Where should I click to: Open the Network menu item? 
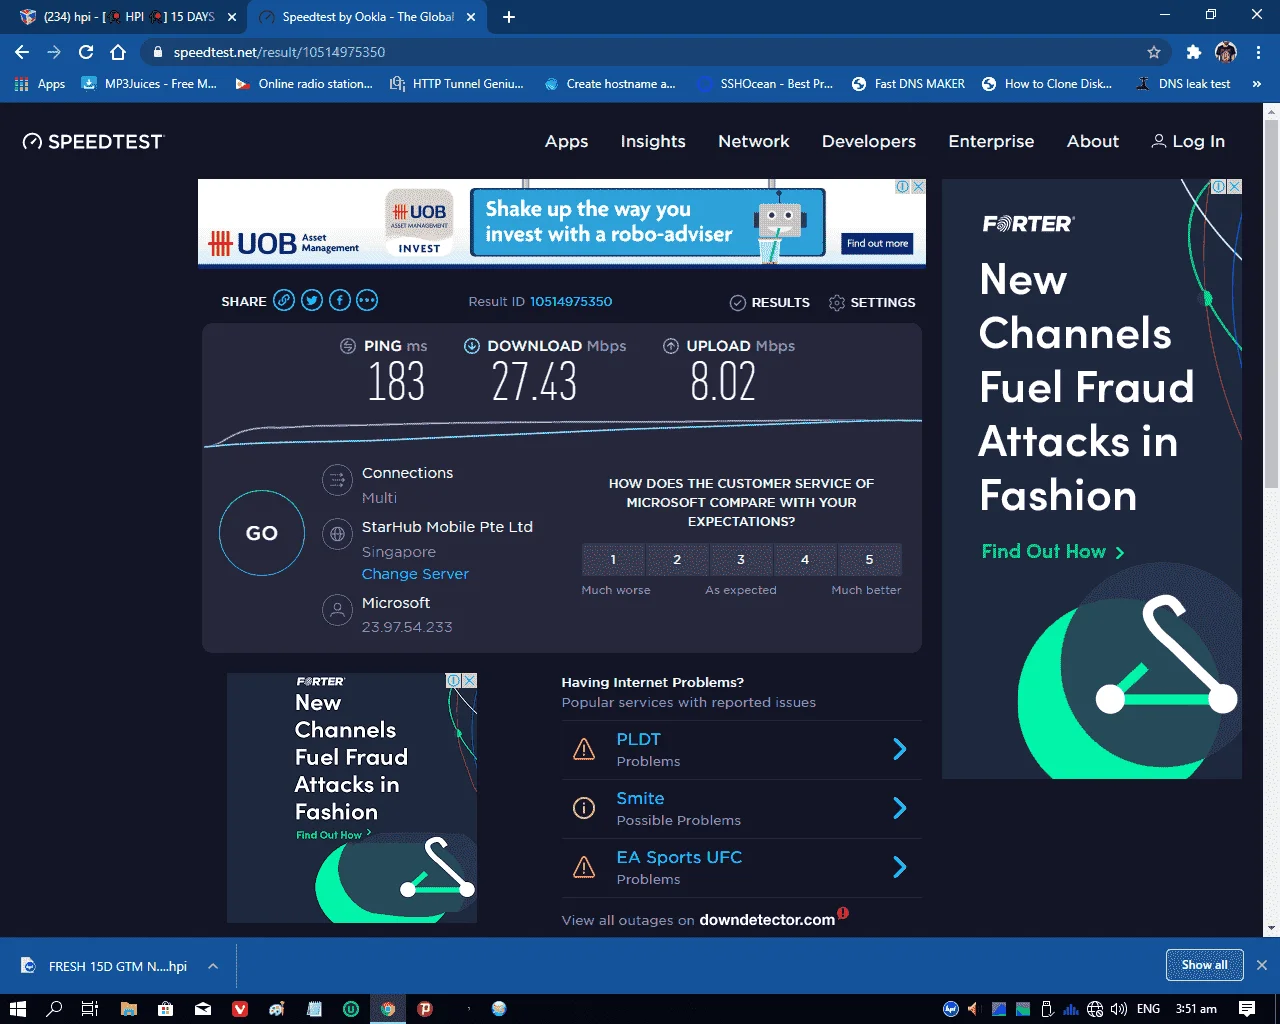[x=754, y=142]
